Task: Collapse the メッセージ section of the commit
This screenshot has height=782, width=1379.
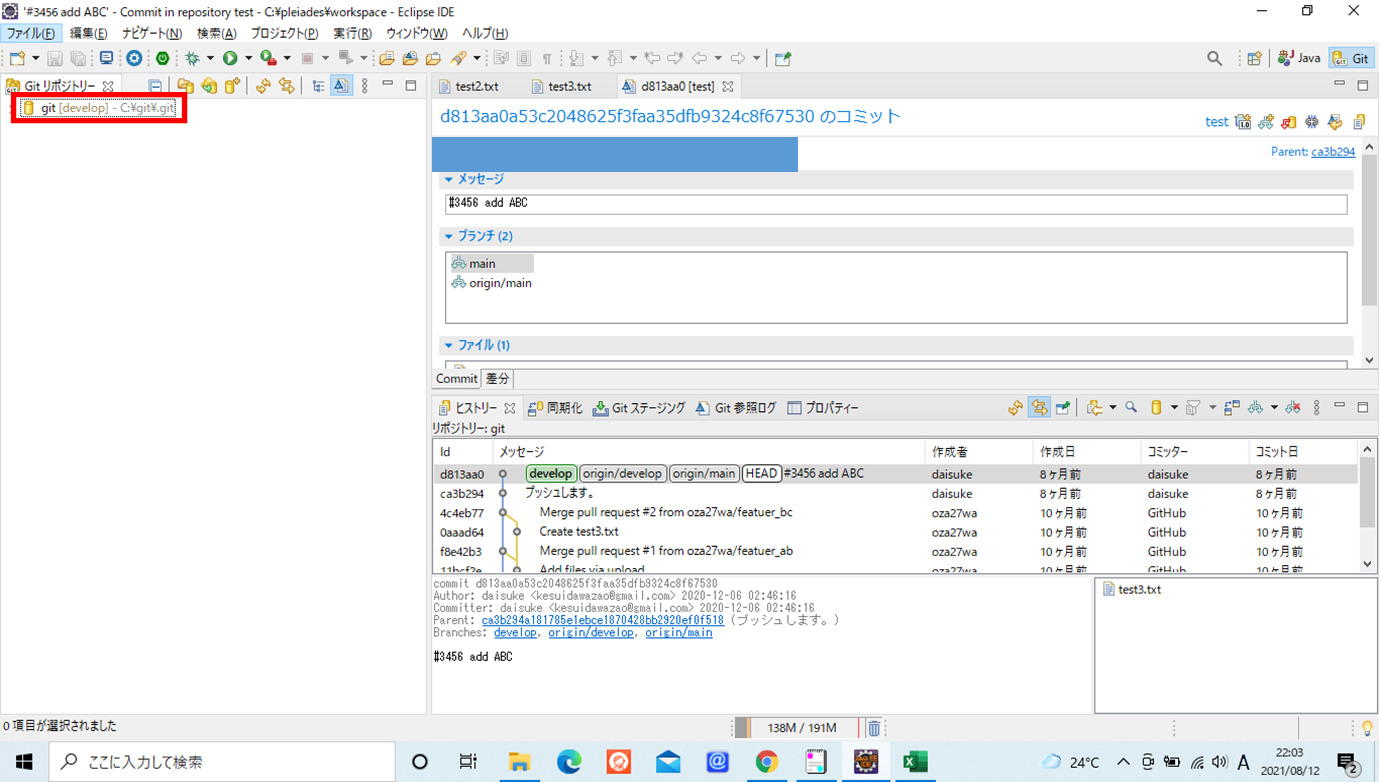Action: point(448,179)
